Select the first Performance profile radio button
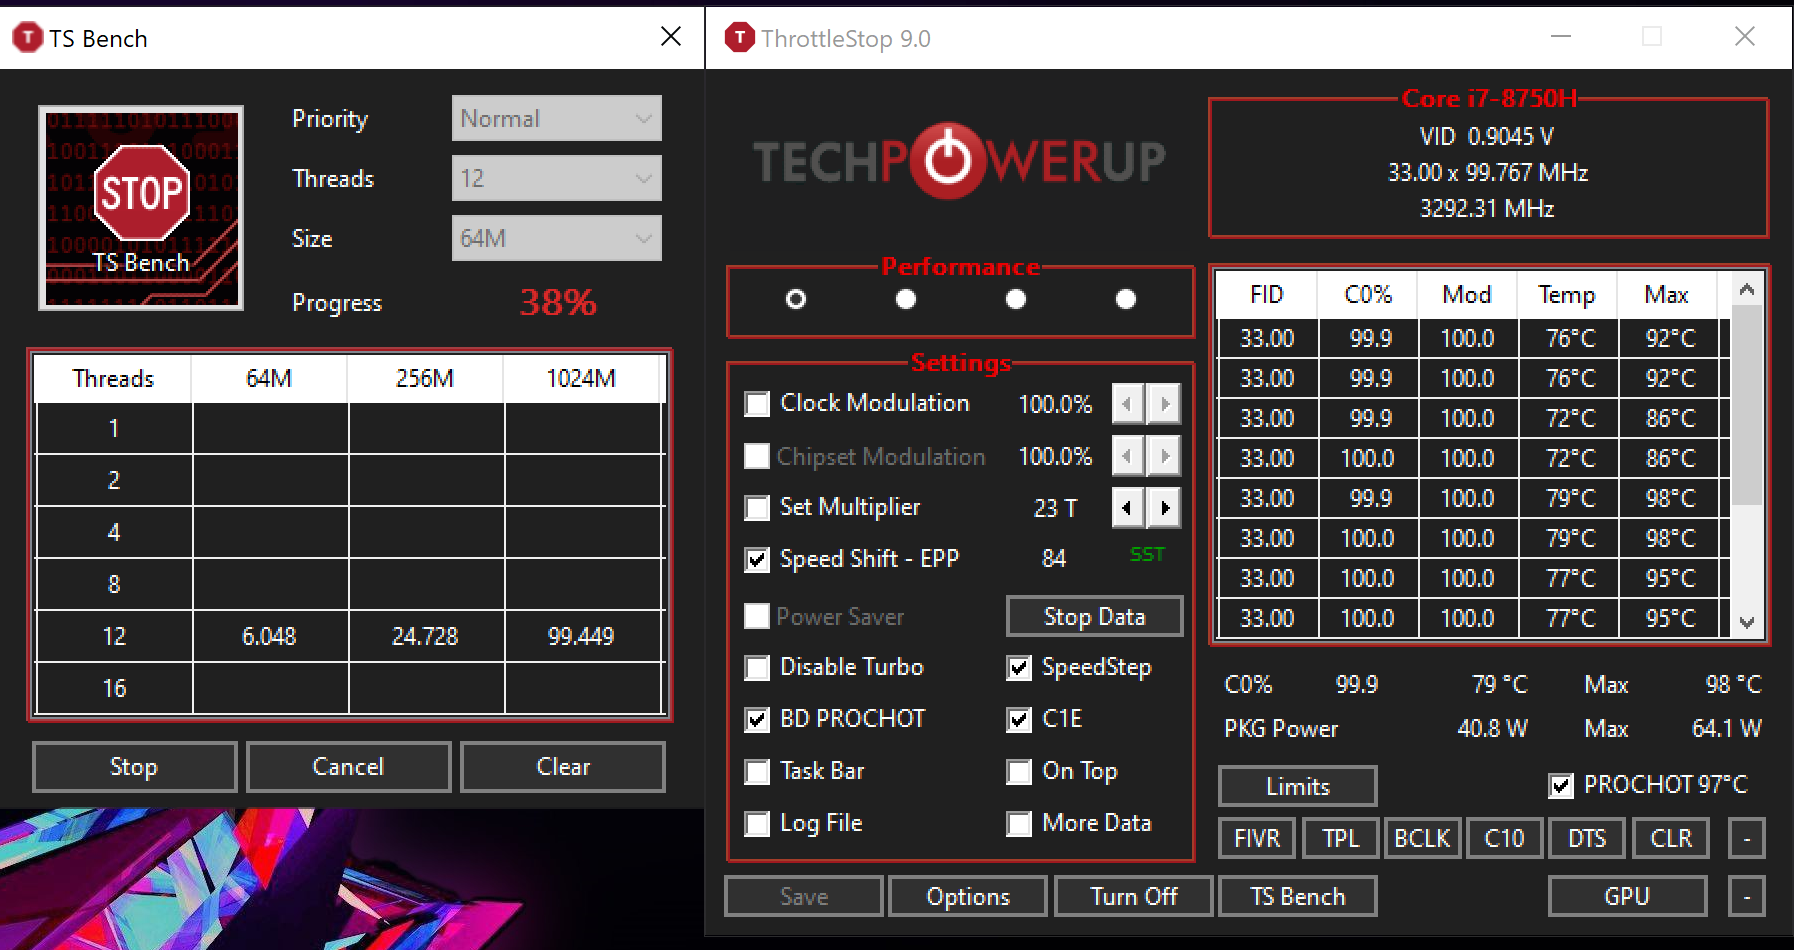The width and height of the screenshot is (1794, 950). tap(796, 299)
